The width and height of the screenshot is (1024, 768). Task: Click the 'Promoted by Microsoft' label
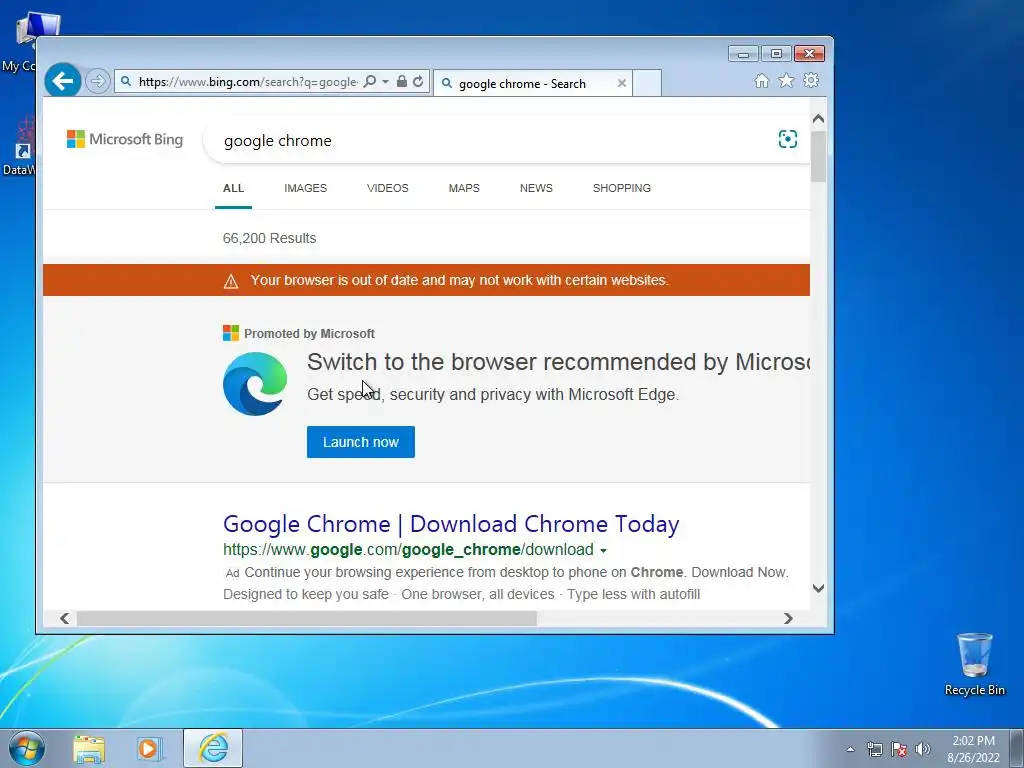(x=309, y=334)
